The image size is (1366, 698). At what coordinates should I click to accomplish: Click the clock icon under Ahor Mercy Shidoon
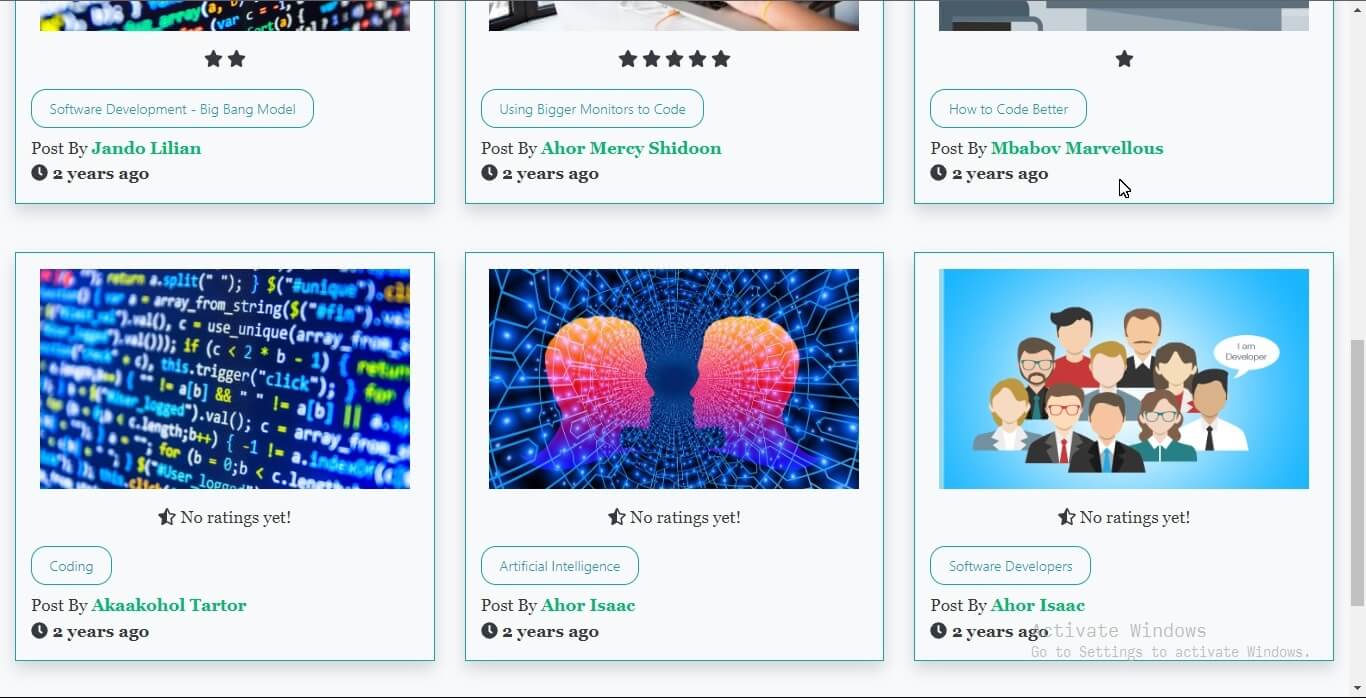(489, 173)
